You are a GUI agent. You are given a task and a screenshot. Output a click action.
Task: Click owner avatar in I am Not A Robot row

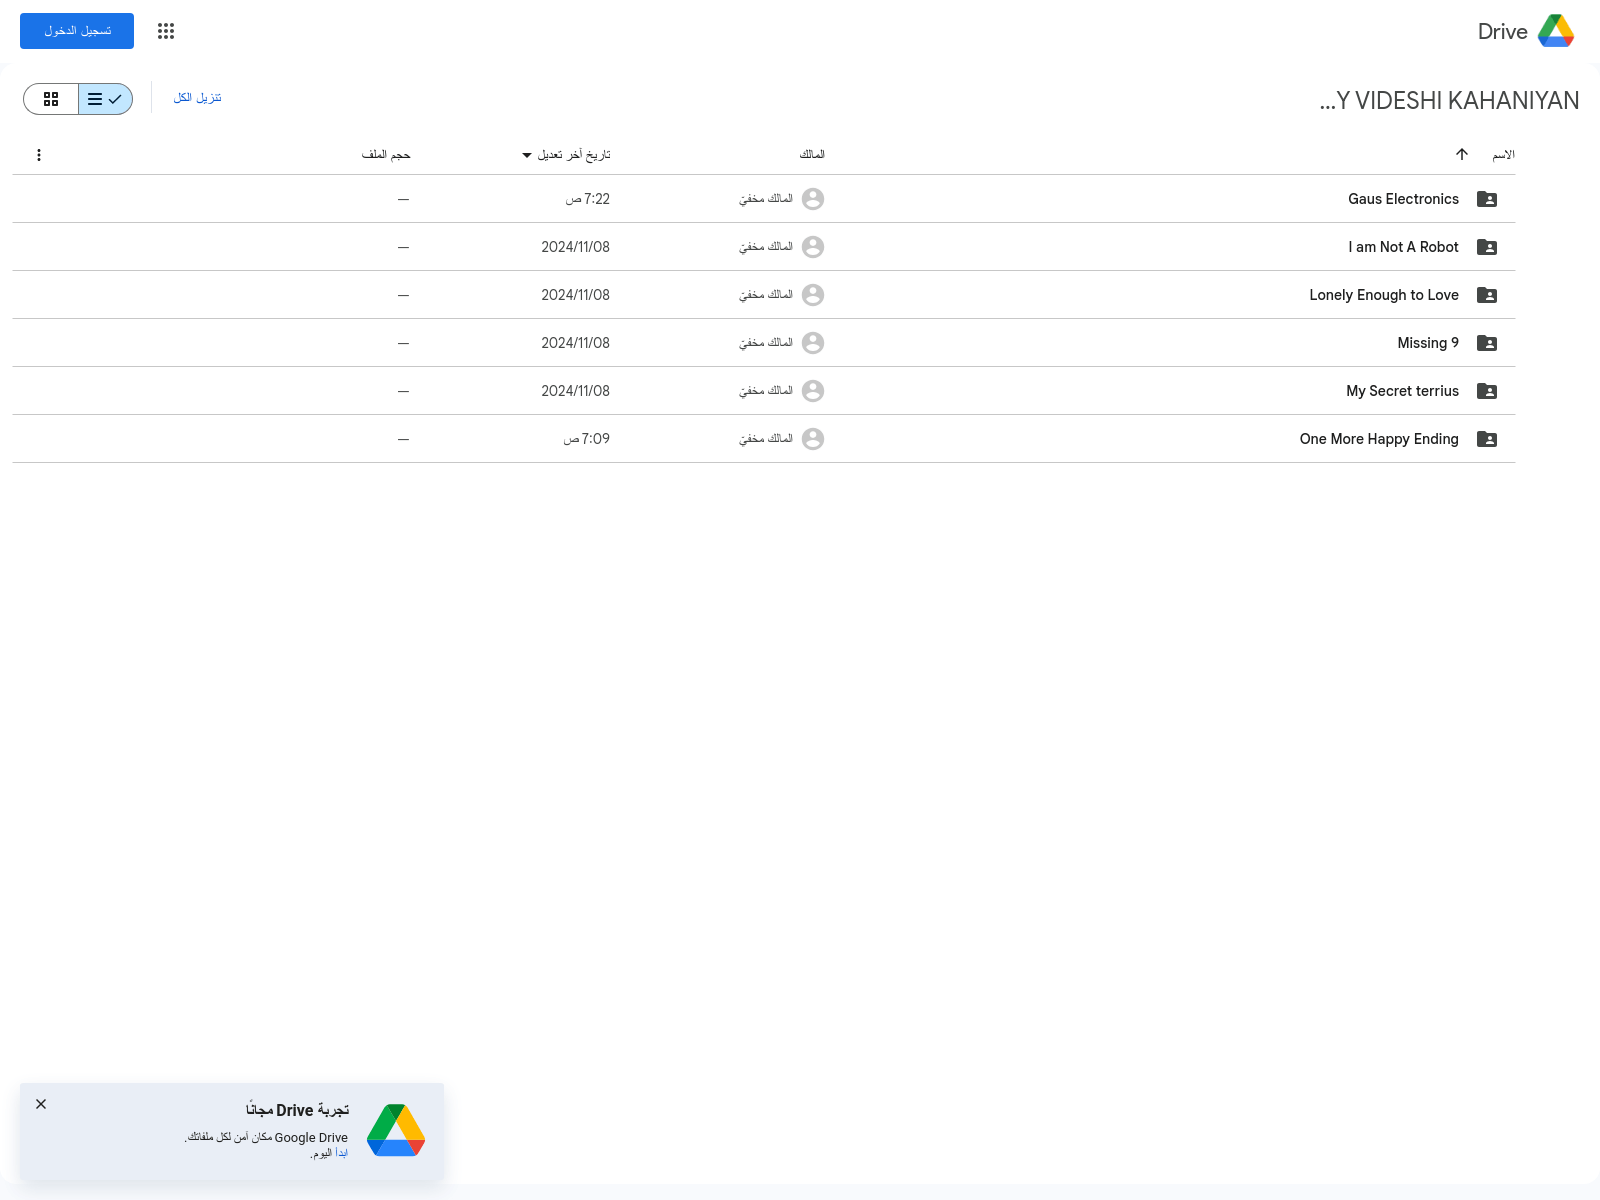[813, 247]
